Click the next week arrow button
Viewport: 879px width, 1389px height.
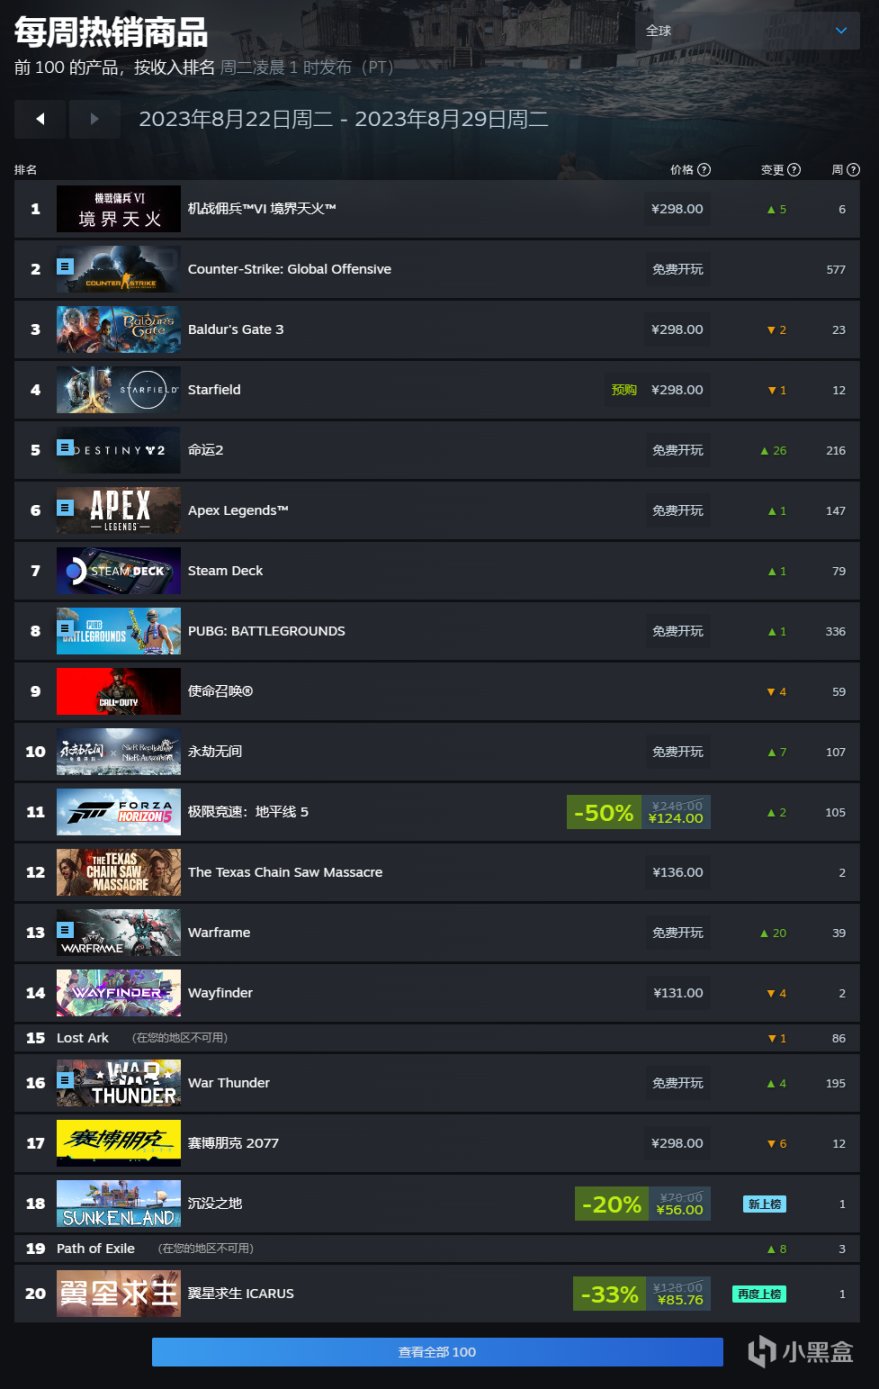pos(94,119)
